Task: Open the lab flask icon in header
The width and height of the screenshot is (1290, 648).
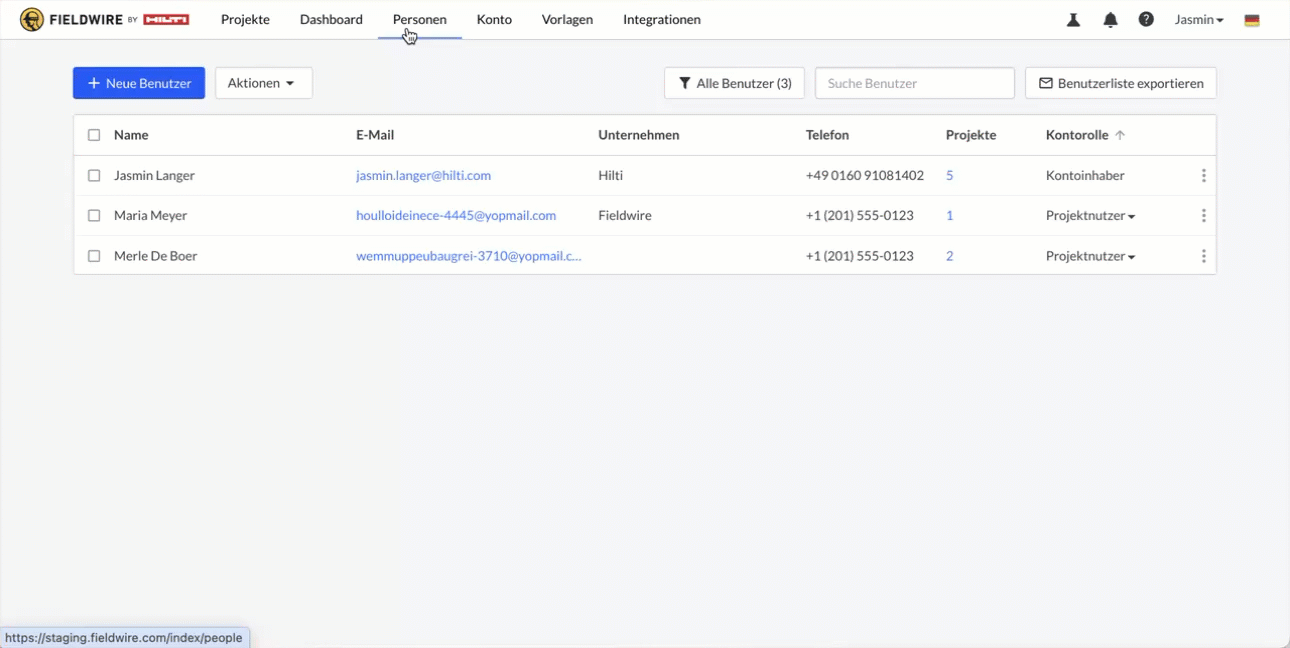Action: [x=1073, y=20]
